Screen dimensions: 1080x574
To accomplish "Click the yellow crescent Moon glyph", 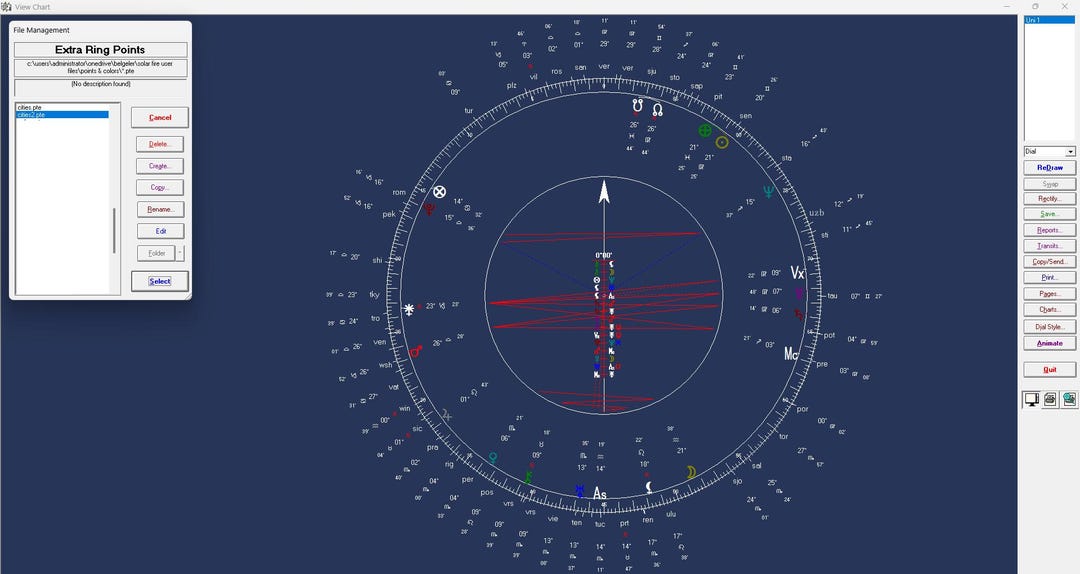I will (x=691, y=472).
